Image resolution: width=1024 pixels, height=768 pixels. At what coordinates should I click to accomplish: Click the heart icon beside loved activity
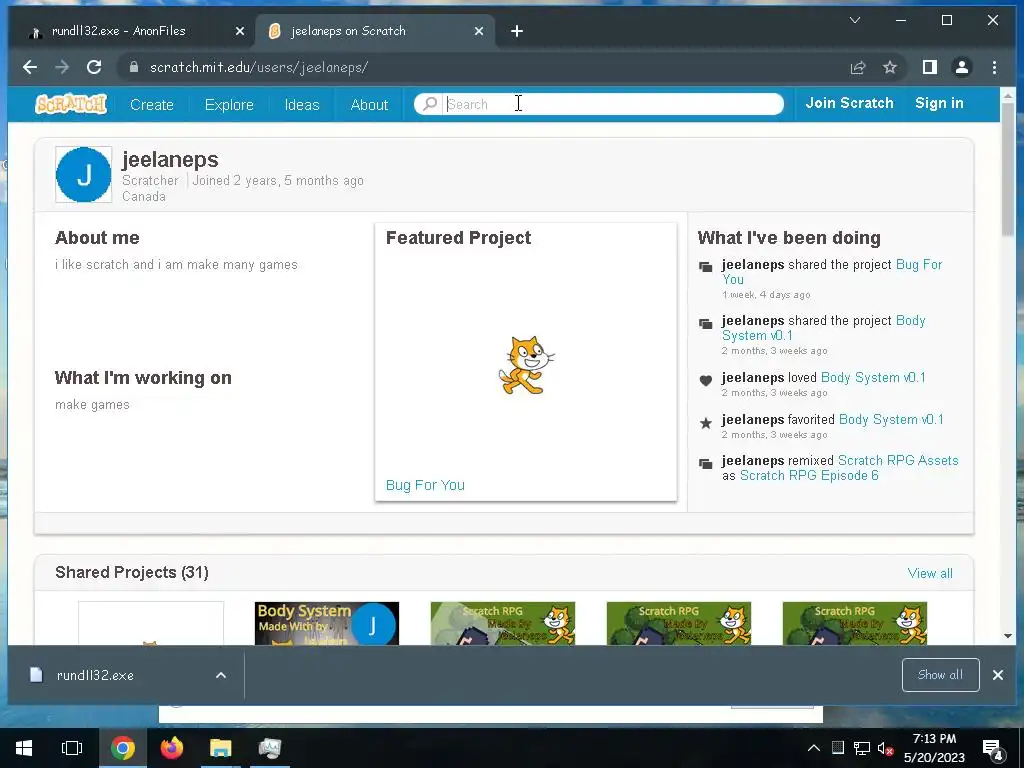tap(705, 381)
